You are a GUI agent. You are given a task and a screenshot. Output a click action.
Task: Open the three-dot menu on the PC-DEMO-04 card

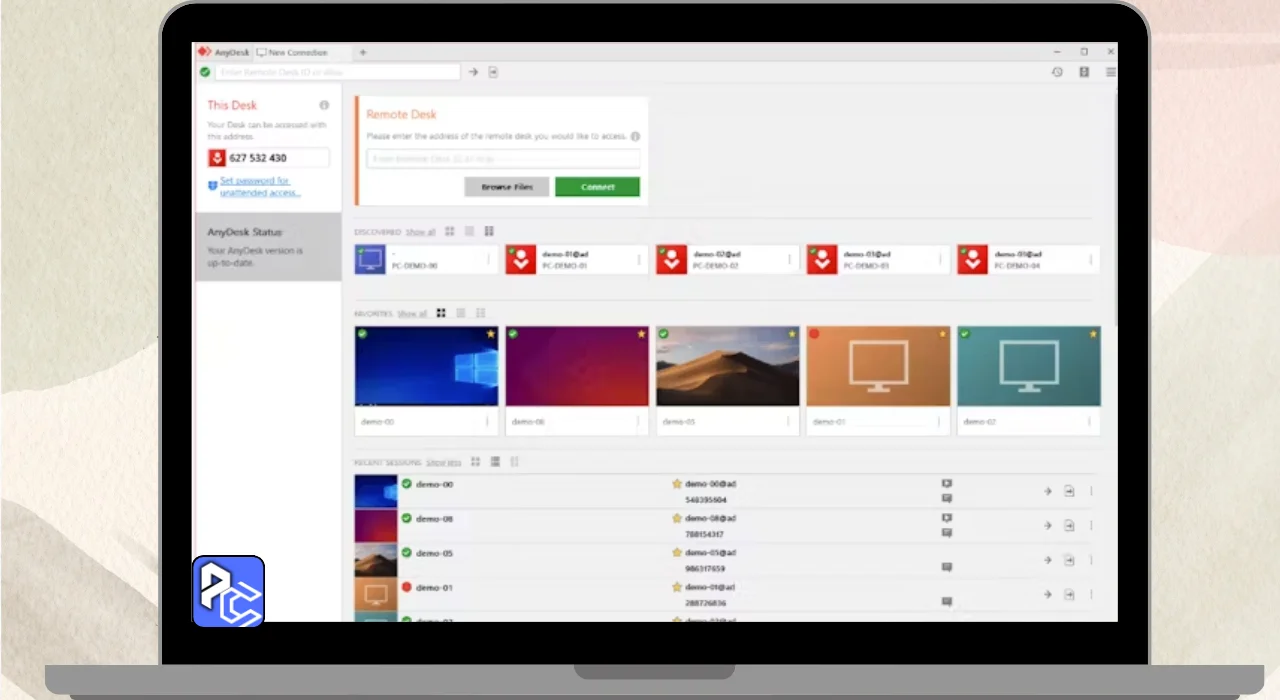(x=1090, y=260)
